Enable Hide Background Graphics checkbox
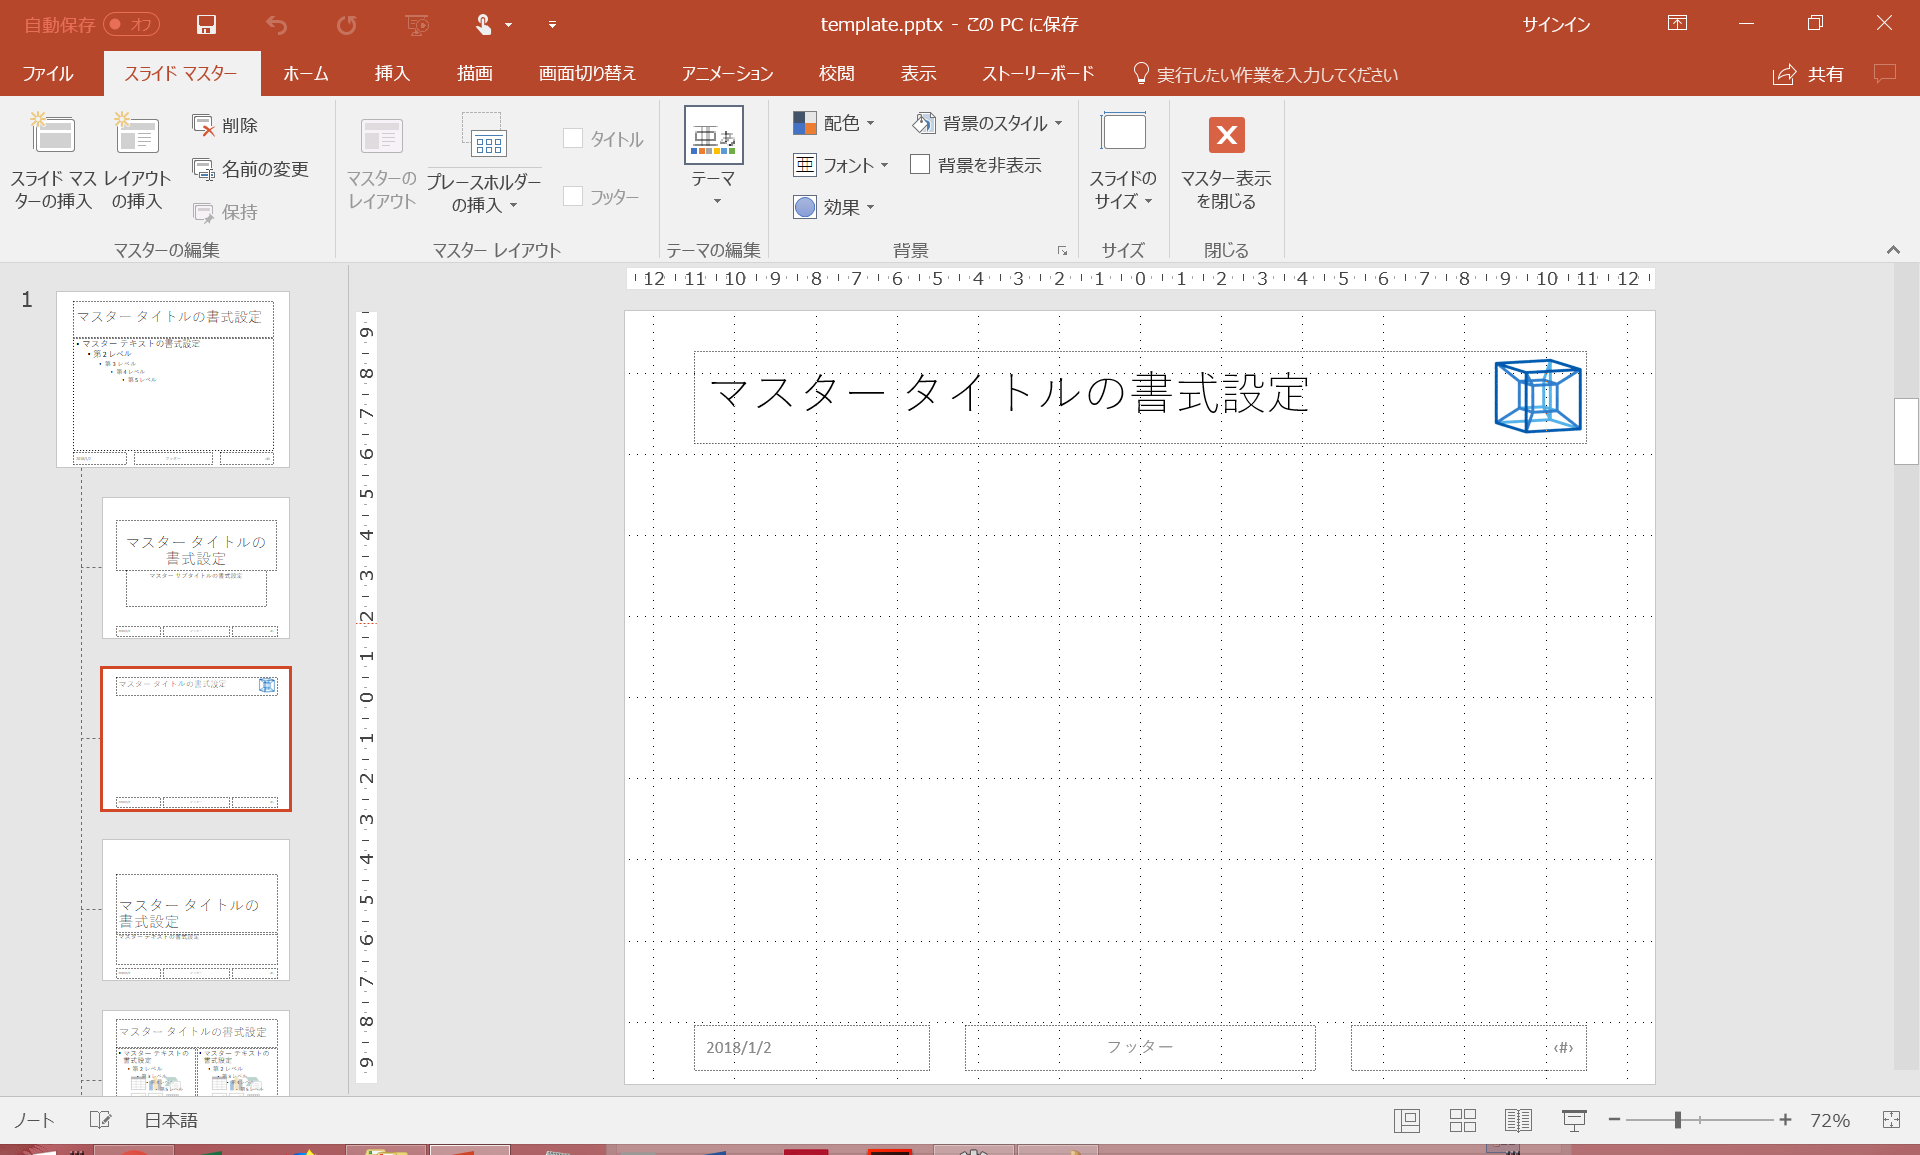 [x=921, y=165]
